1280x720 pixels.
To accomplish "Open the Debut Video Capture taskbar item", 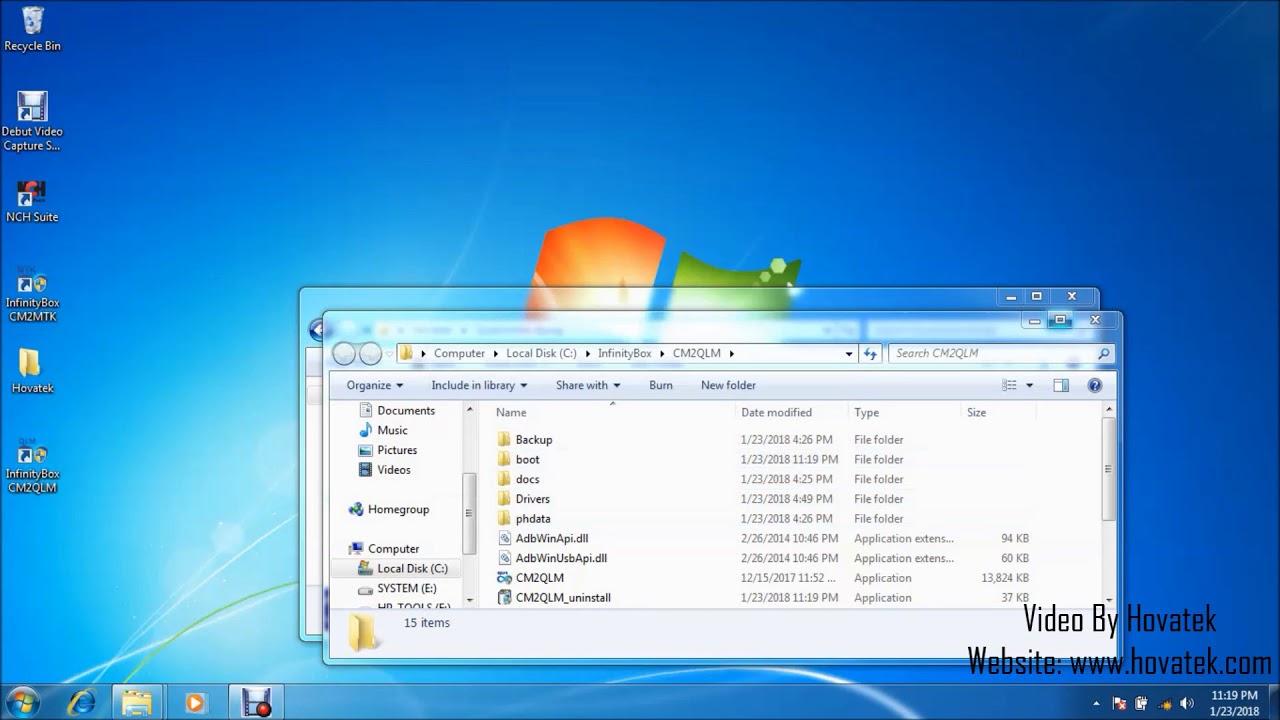I will pos(256,702).
